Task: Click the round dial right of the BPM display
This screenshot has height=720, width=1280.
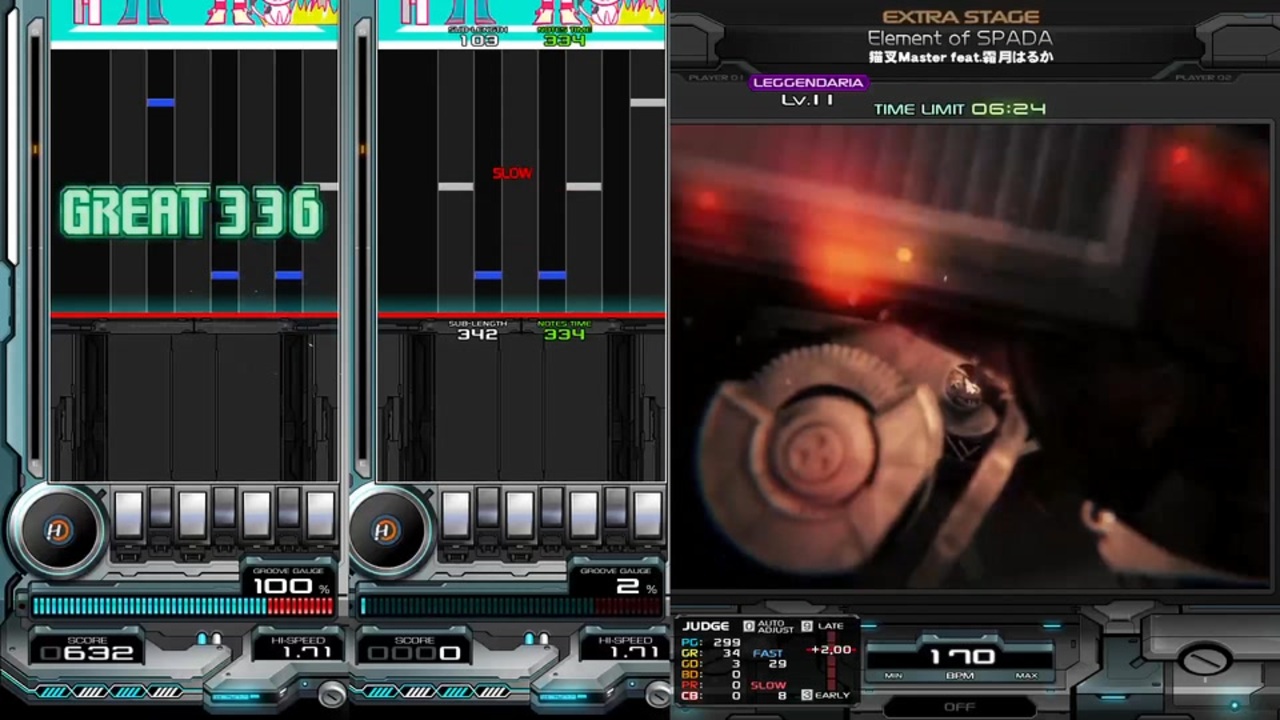Action: point(1205,660)
